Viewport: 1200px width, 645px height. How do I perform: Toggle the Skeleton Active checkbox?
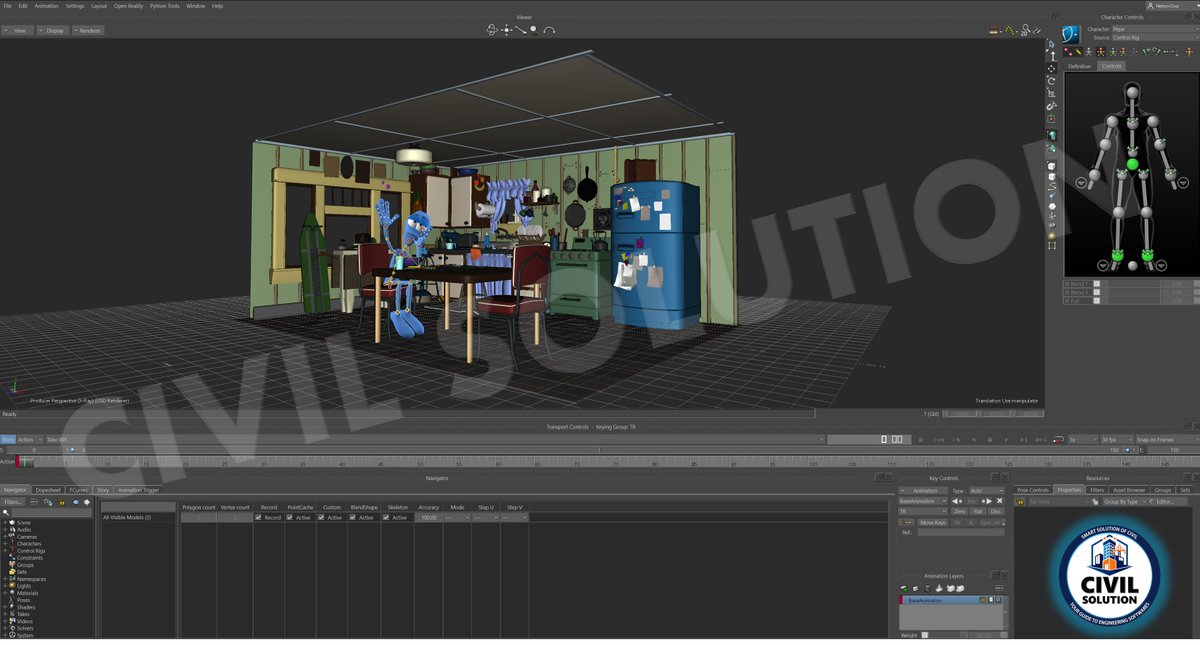[386, 518]
